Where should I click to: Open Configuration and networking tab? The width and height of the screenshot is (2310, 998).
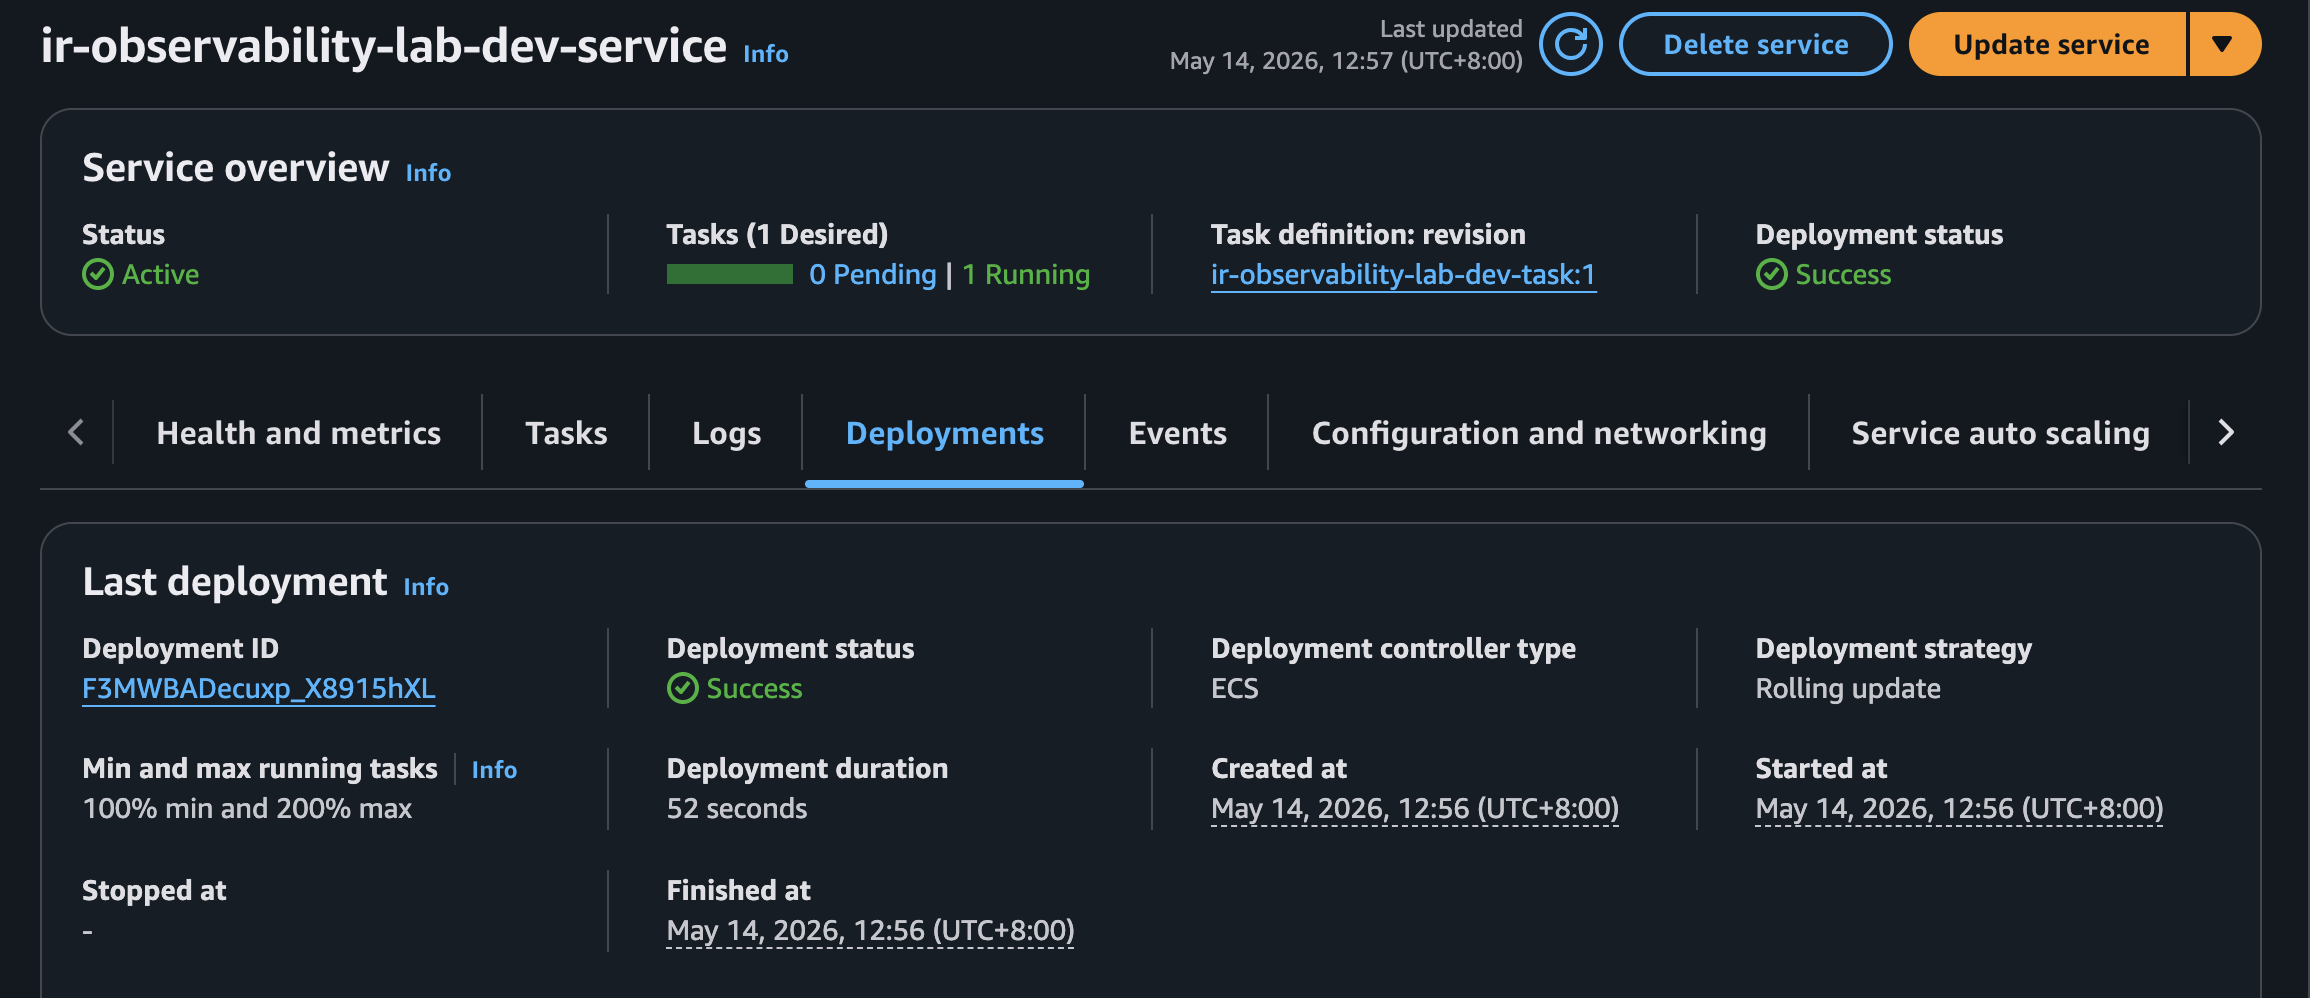point(1539,433)
